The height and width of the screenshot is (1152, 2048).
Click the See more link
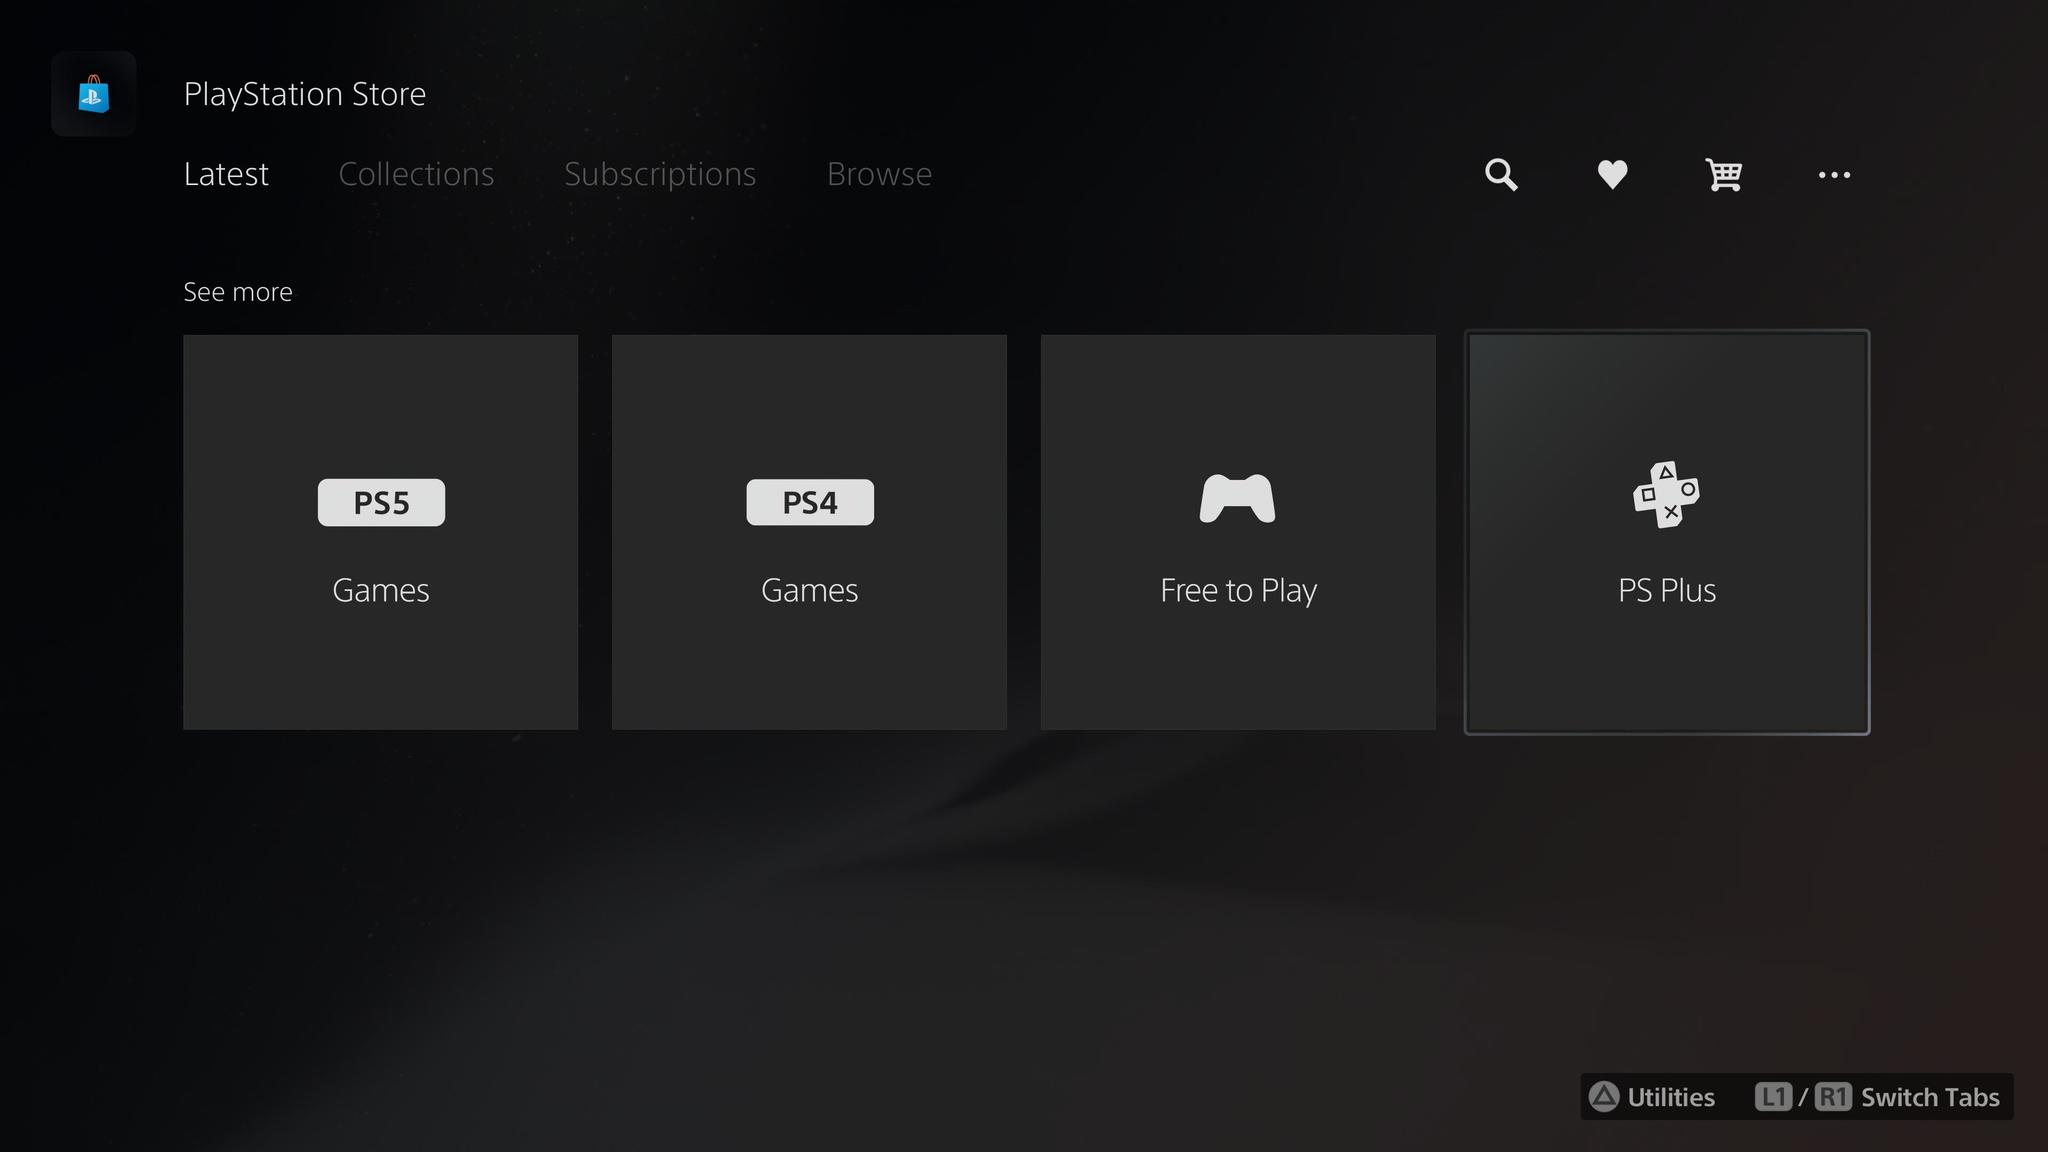[236, 291]
